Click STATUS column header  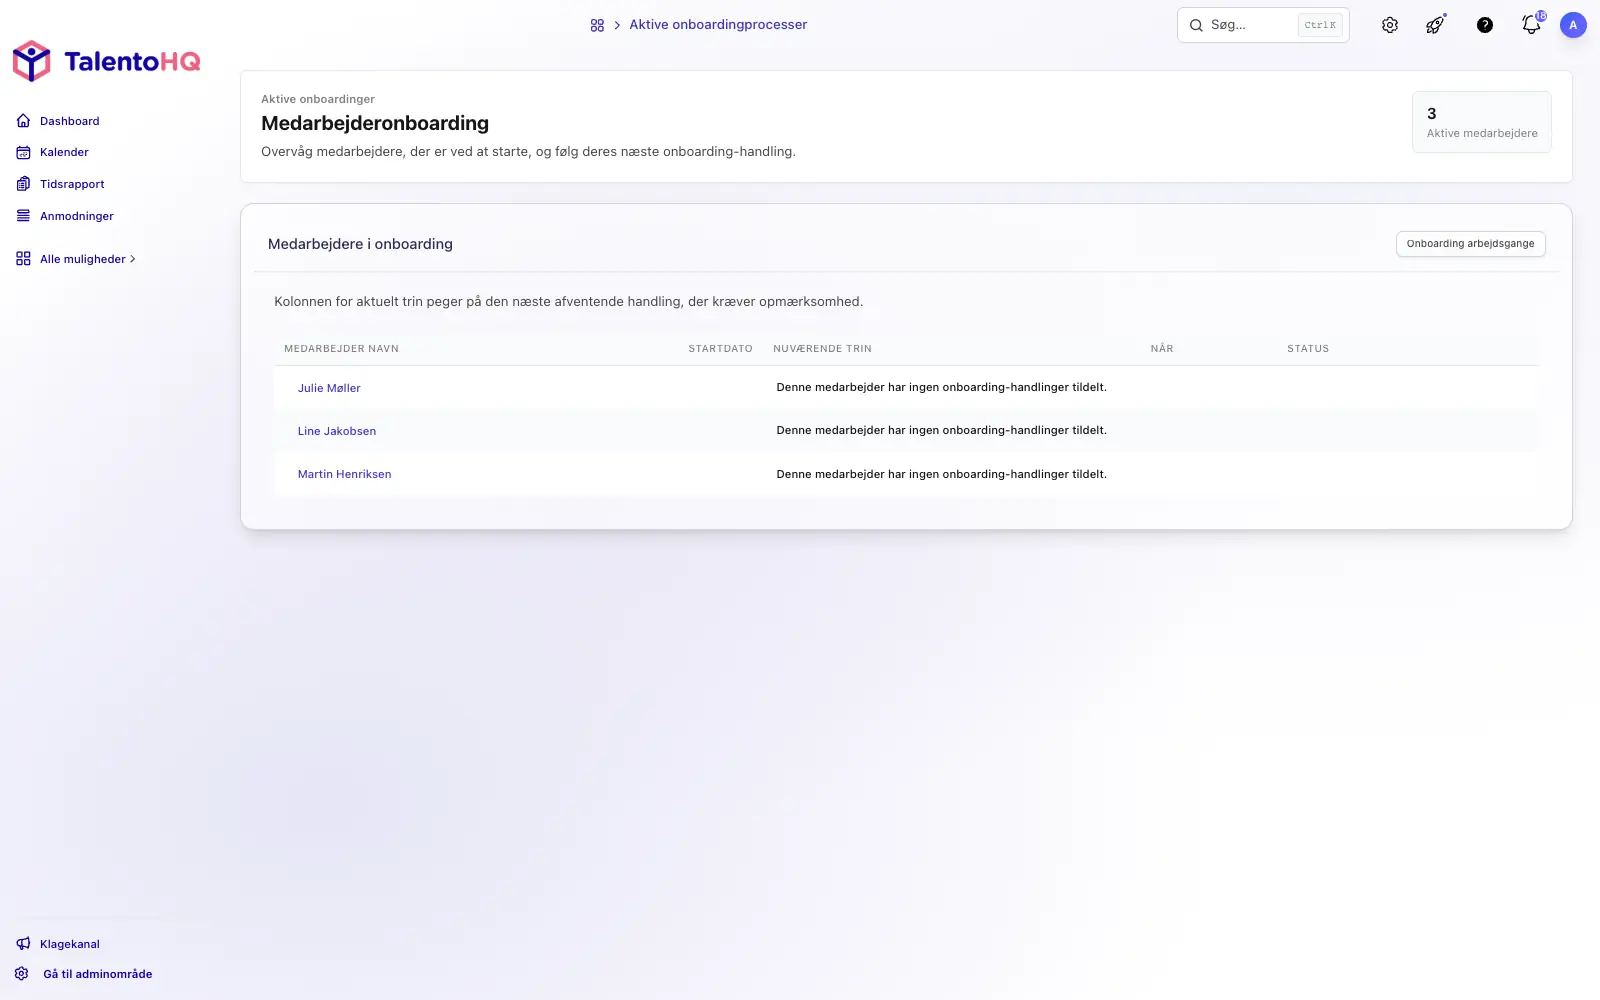(x=1308, y=349)
